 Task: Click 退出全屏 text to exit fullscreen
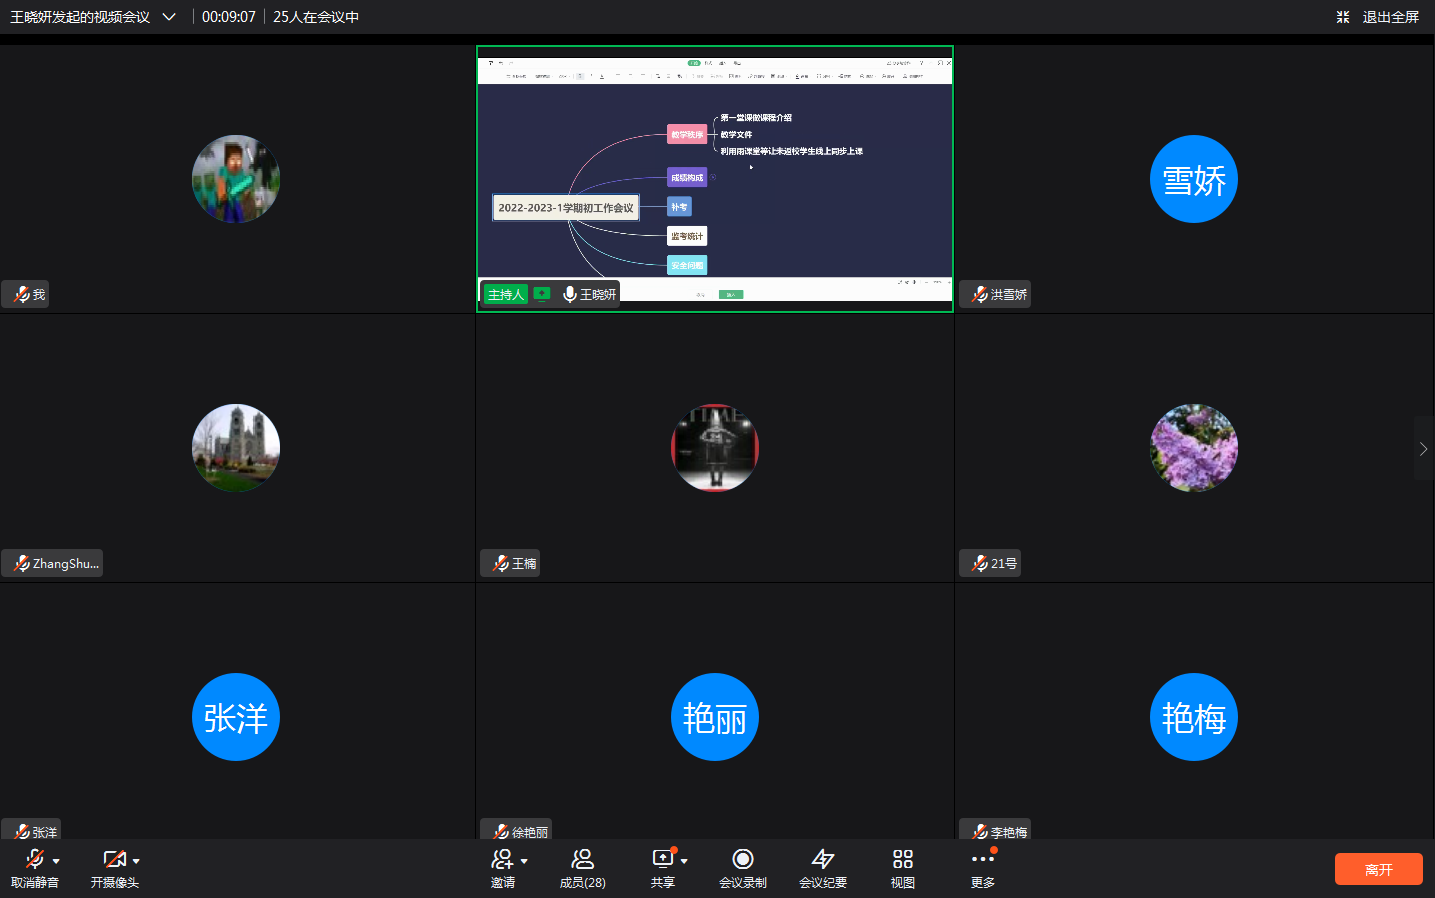(x=1390, y=17)
